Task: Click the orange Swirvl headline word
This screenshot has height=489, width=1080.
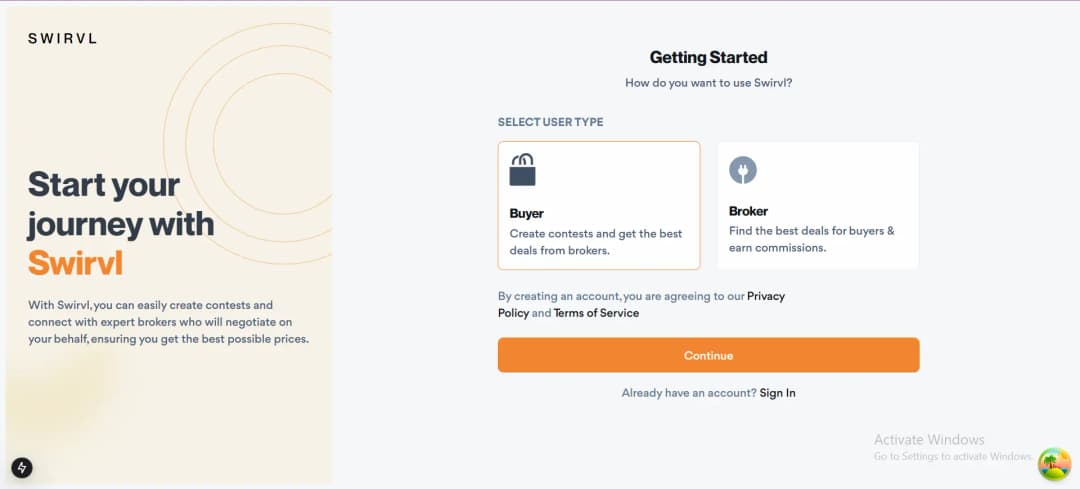Action: click(76, 262)
